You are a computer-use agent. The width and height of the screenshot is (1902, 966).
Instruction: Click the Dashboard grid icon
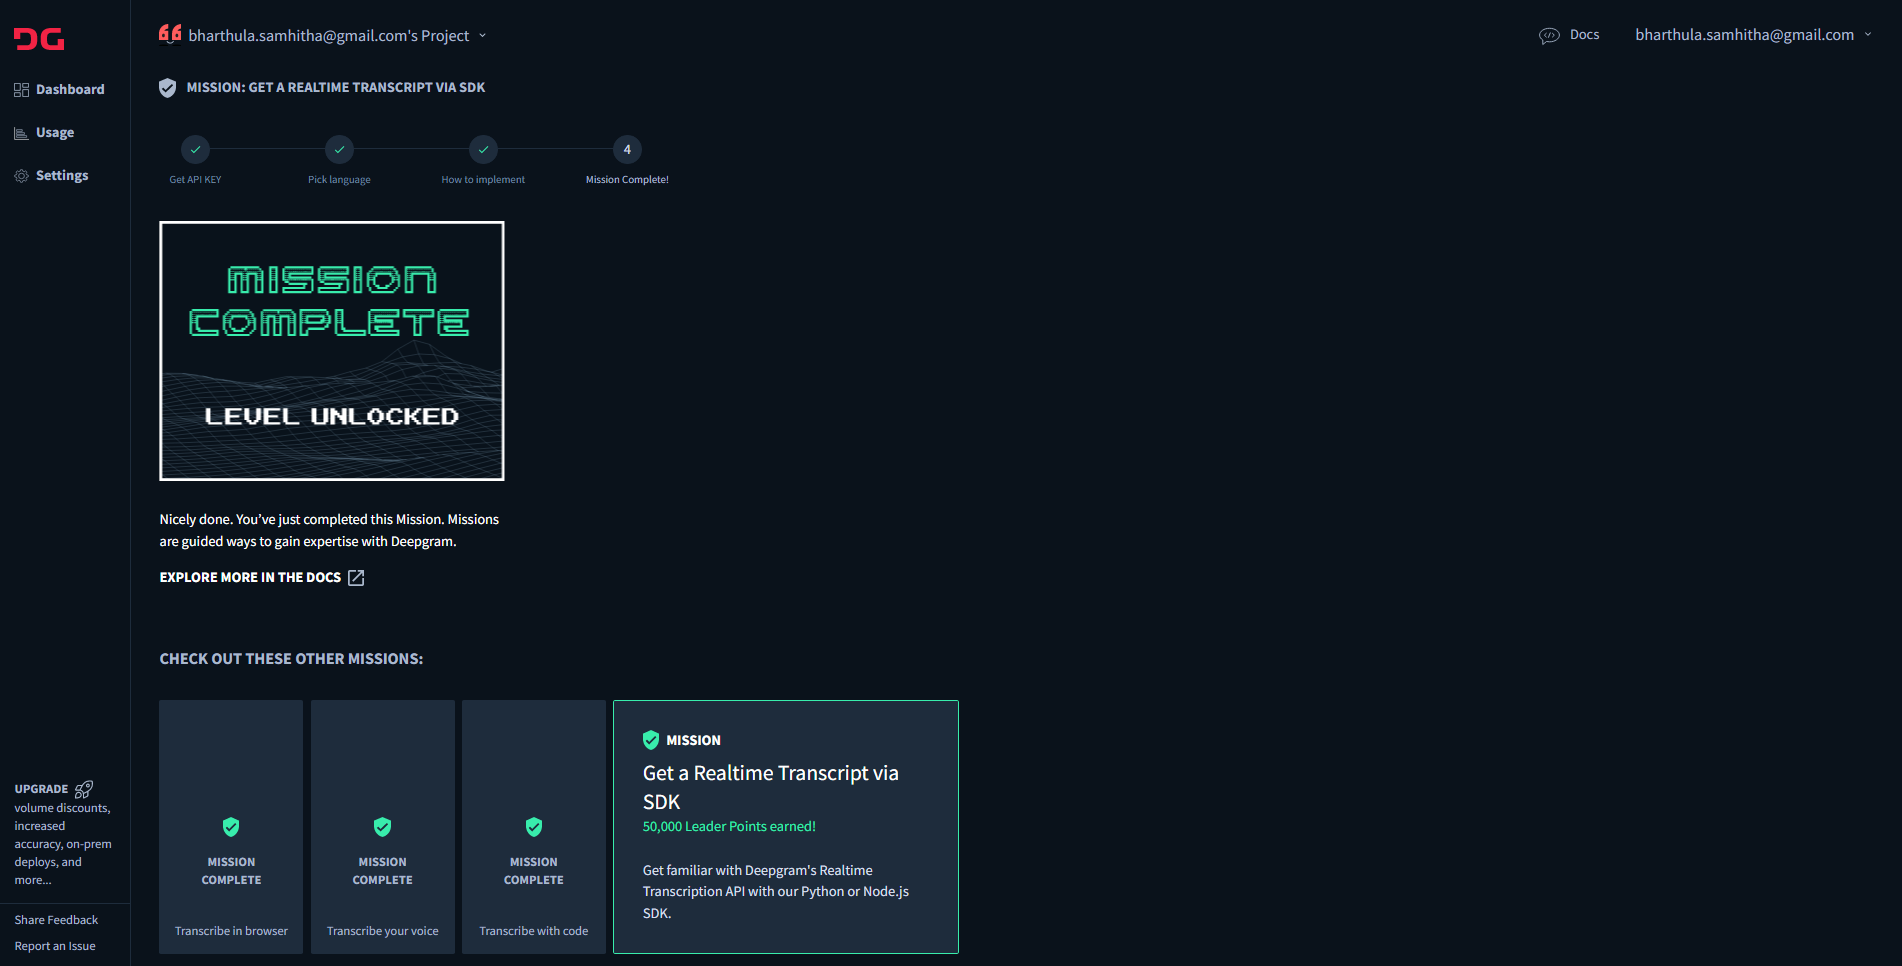point(21,90)
